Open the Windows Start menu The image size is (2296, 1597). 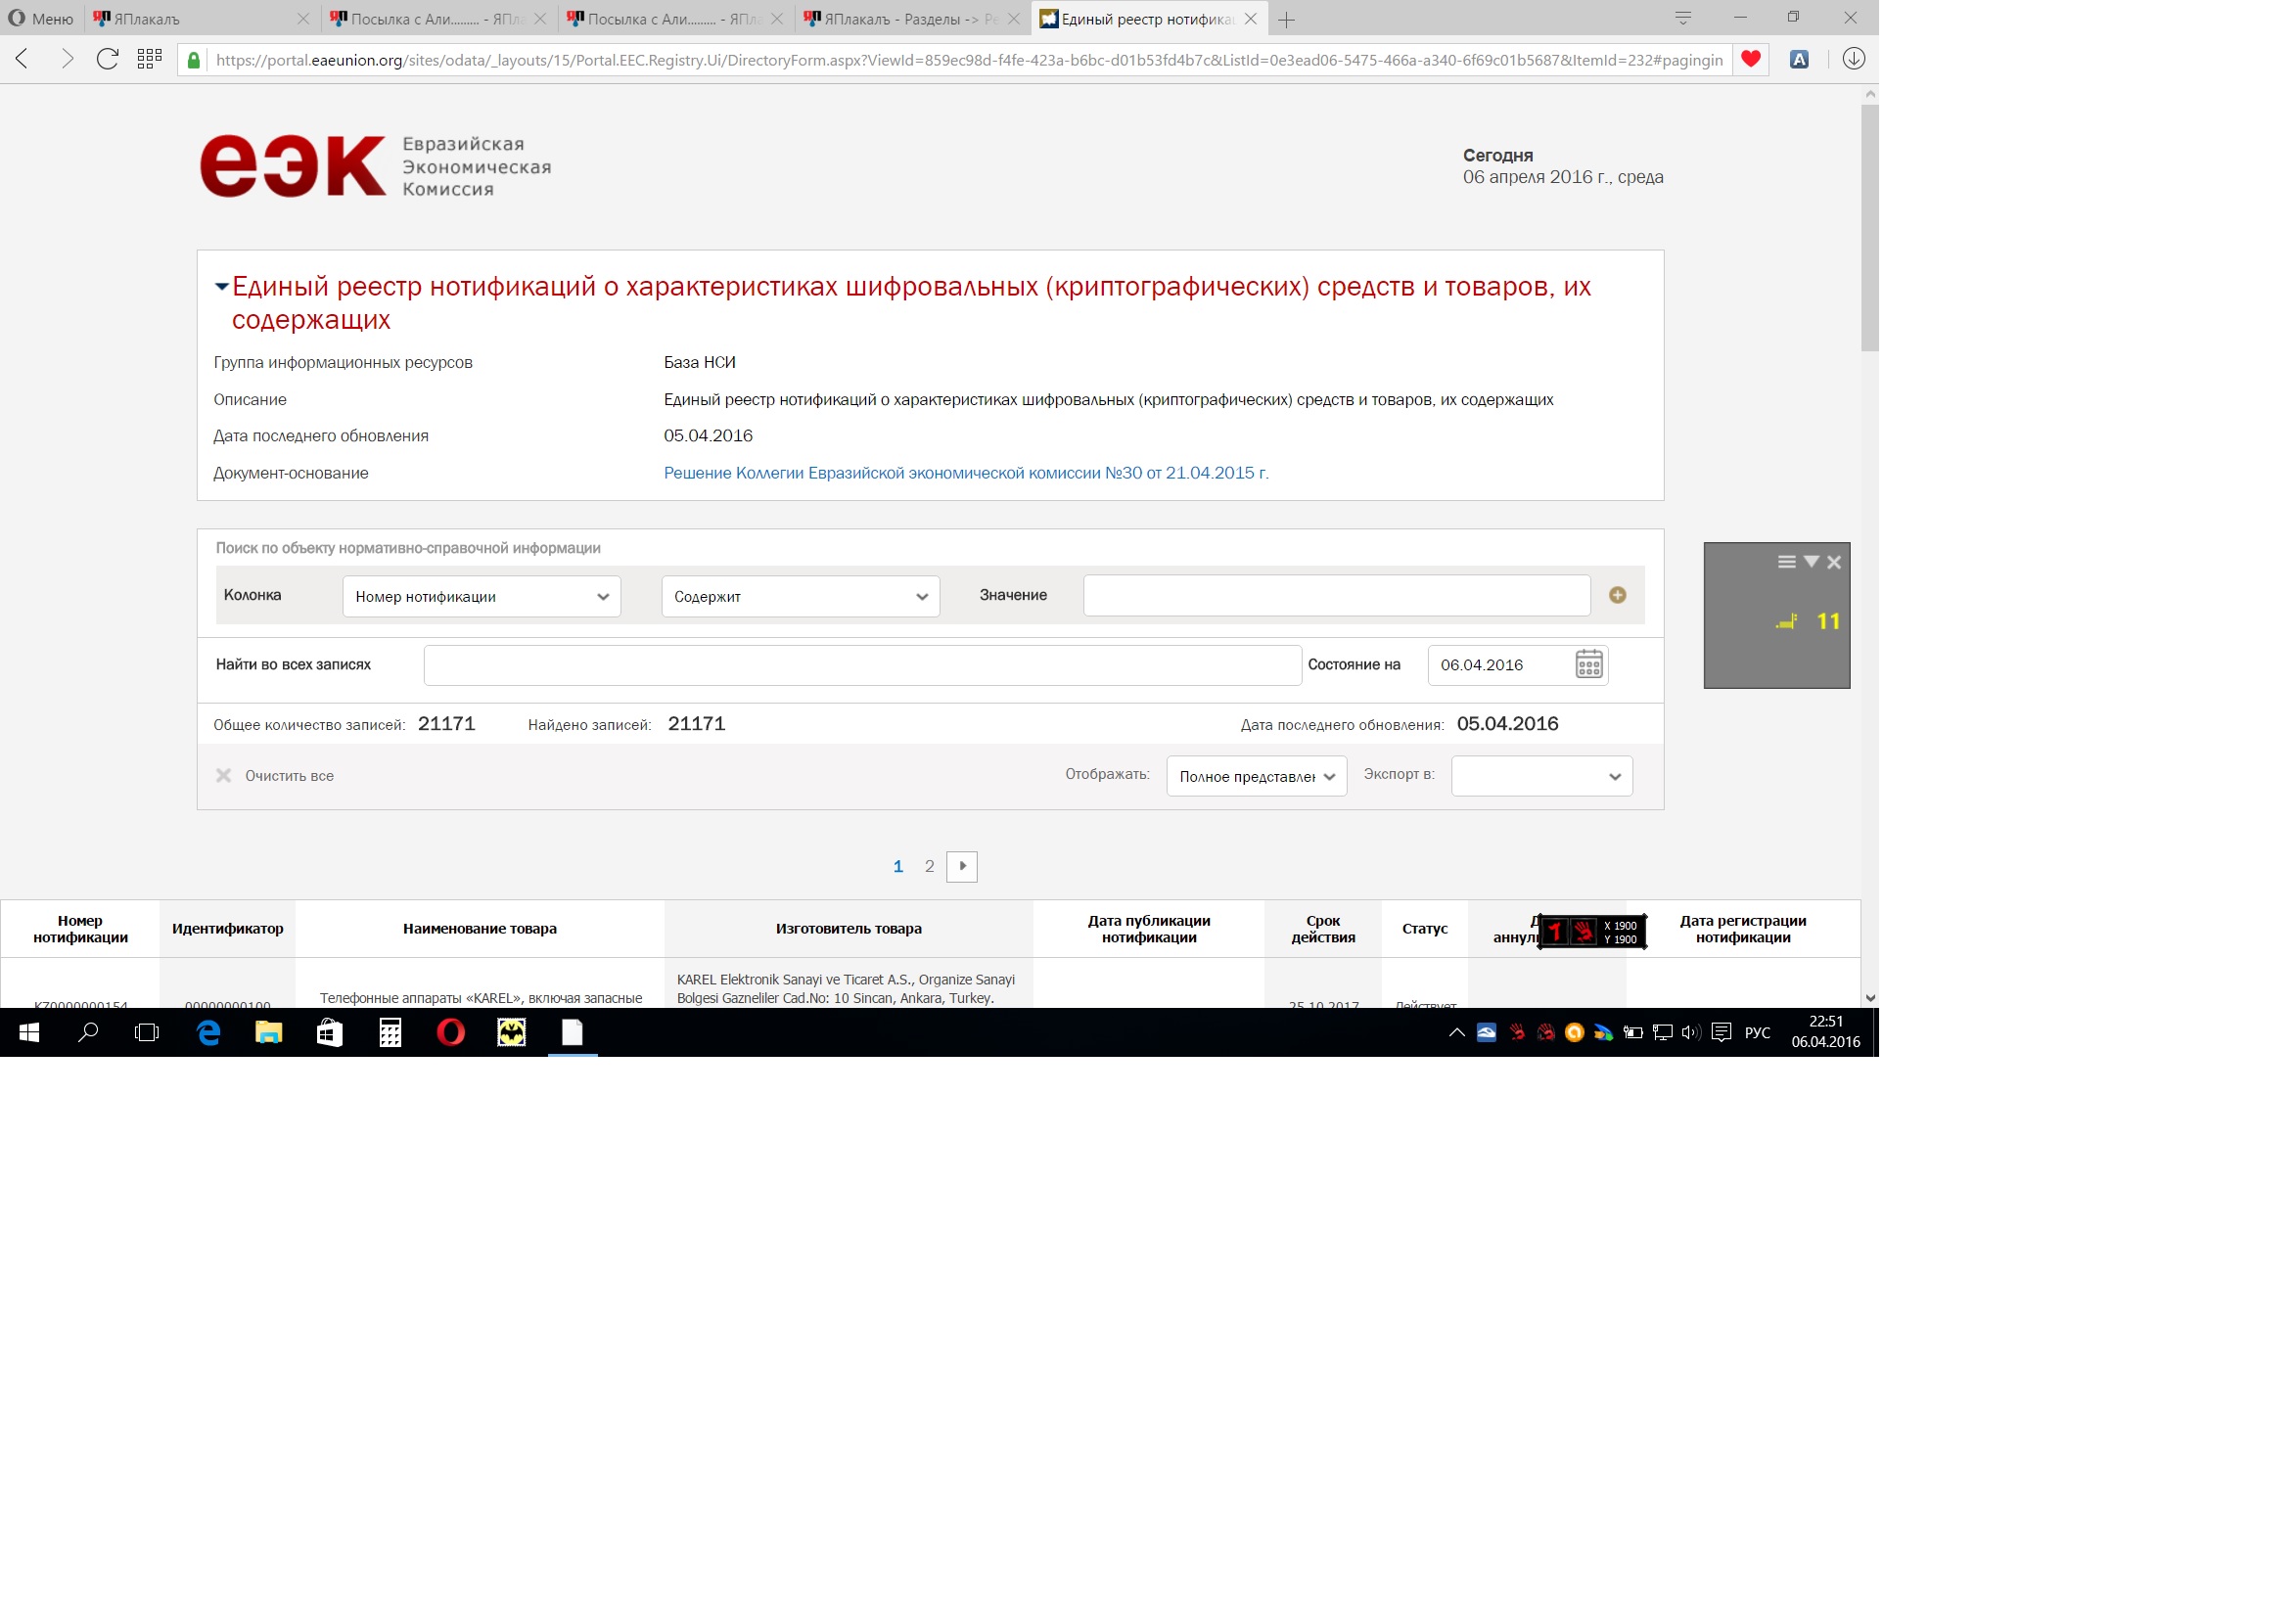[29, 1032]
